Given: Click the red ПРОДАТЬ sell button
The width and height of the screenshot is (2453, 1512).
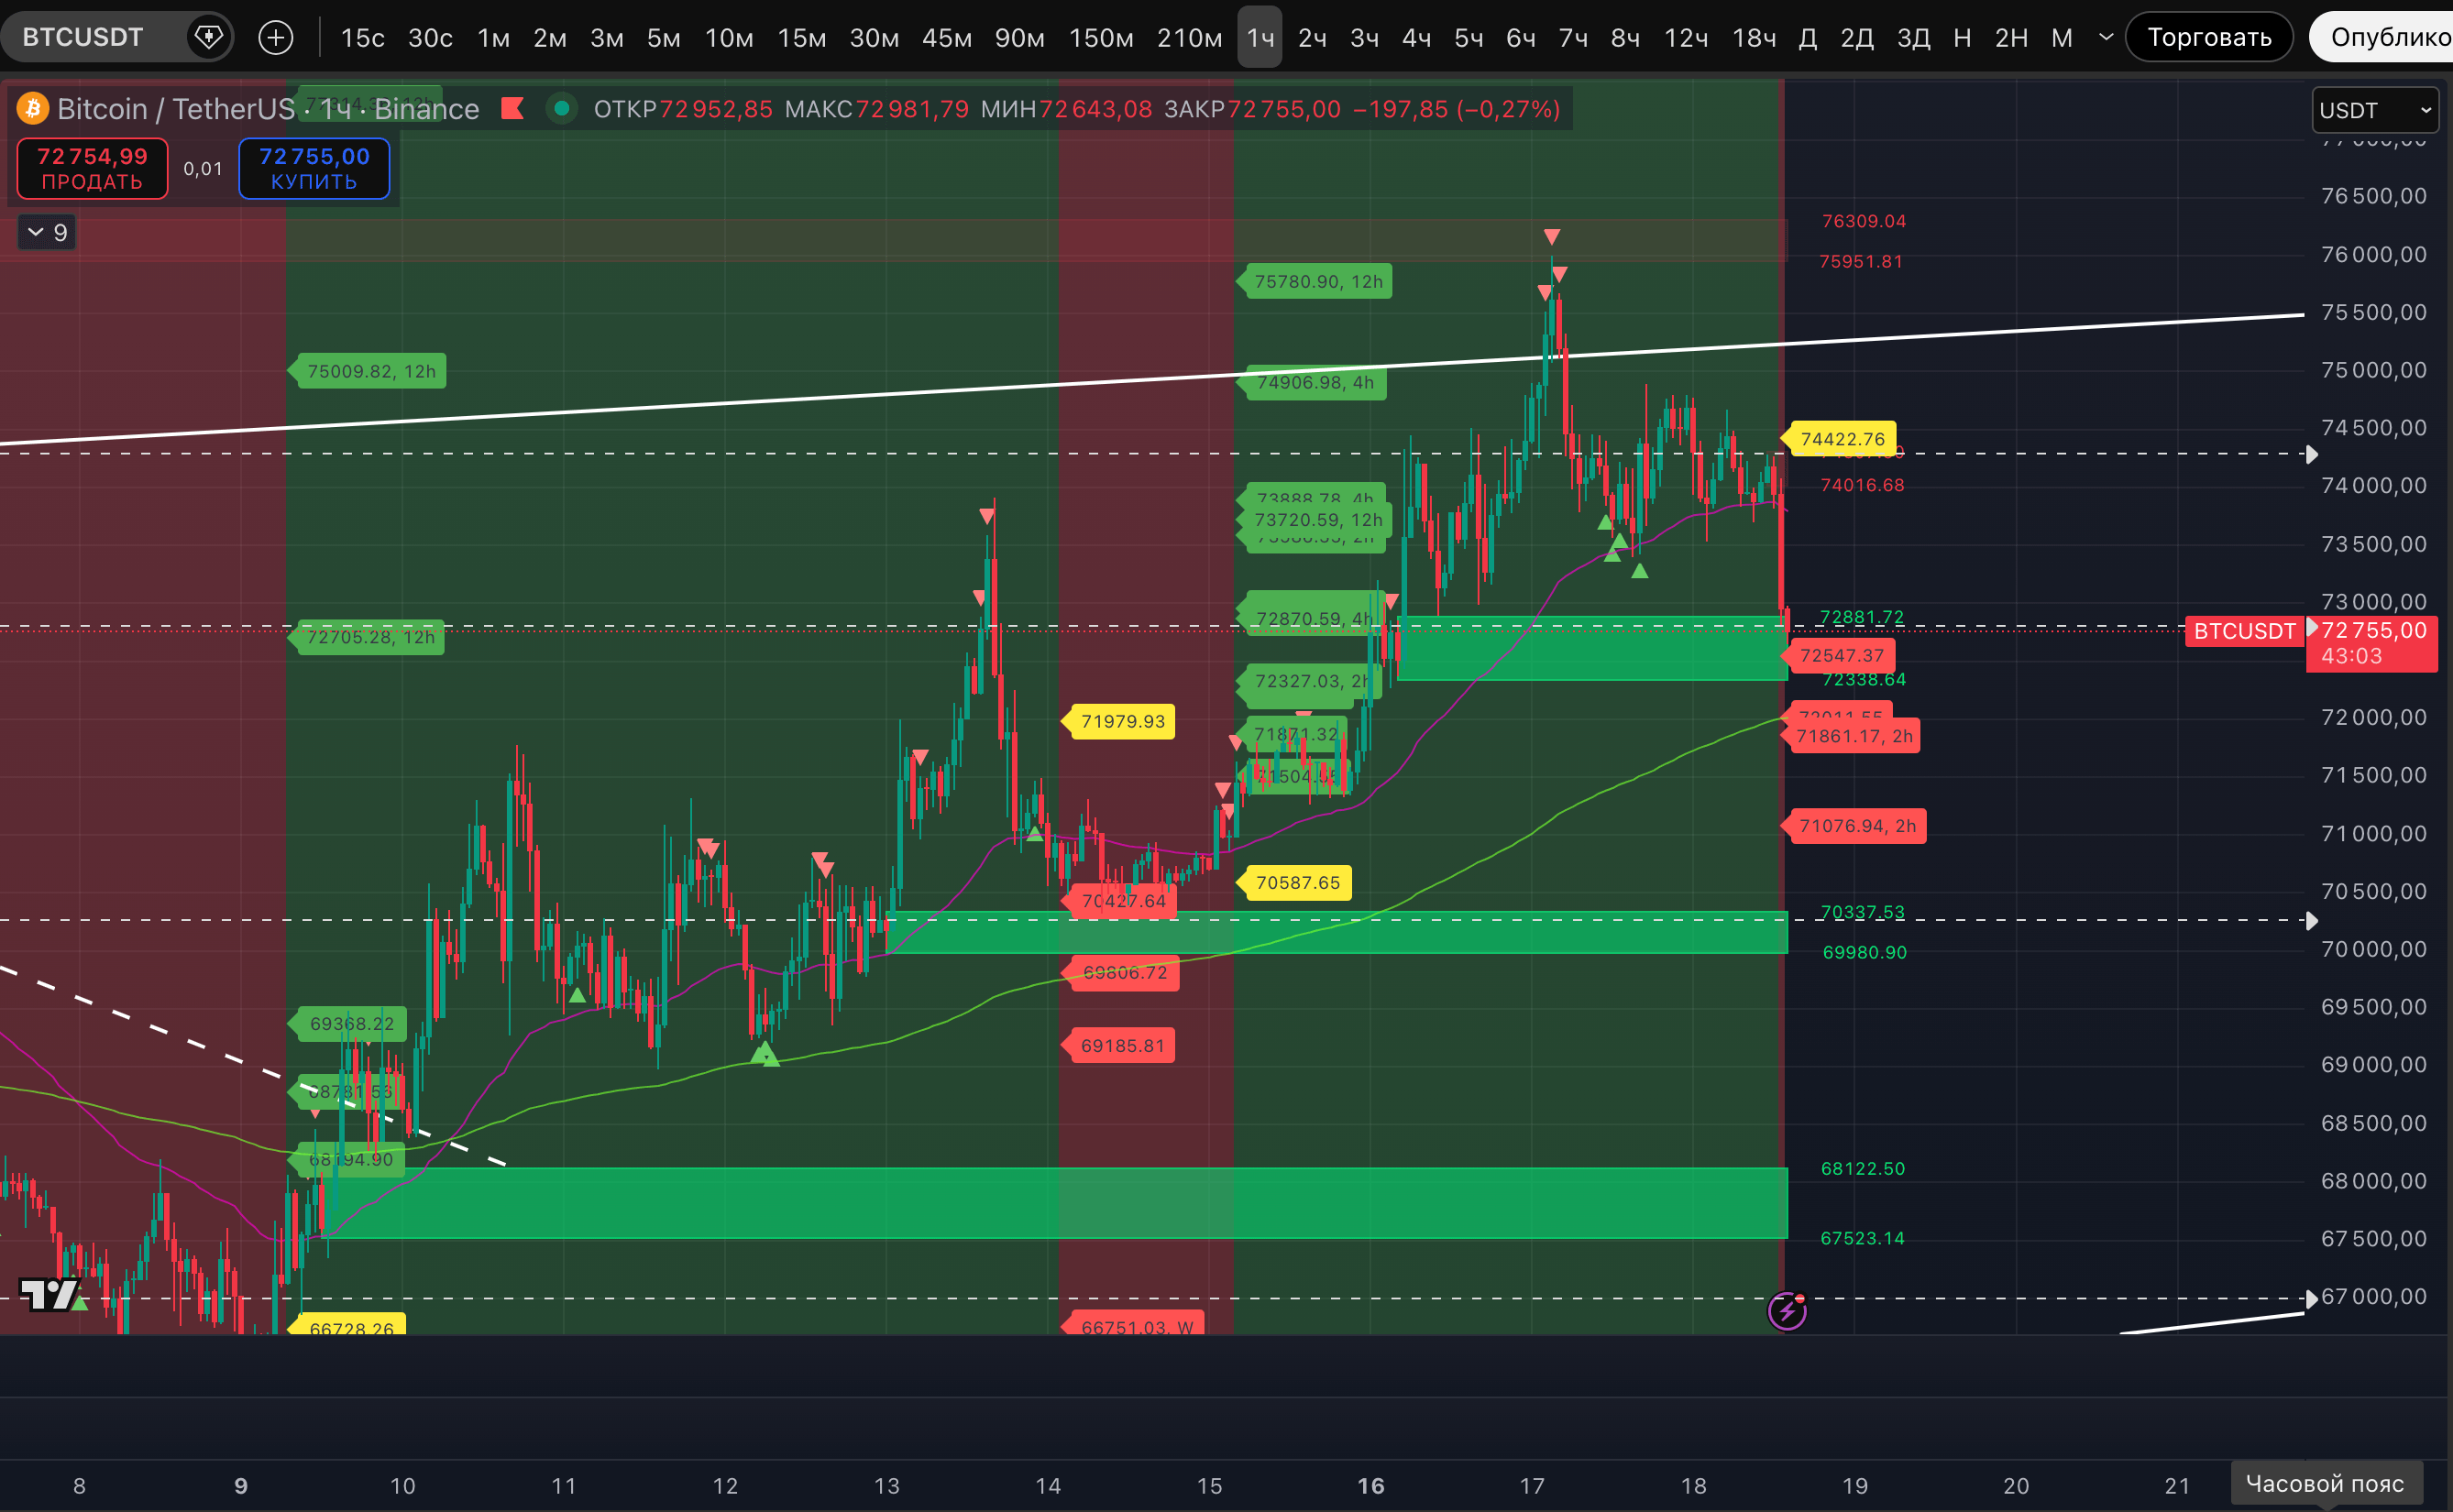Looking at the screenshot, I should pyautogui.click(x=92, y=169).
